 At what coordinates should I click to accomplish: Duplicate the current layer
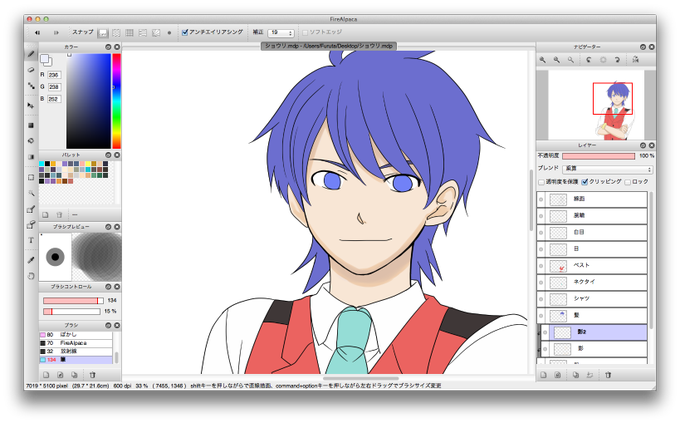pyautogui.click(x=575, y=375)
